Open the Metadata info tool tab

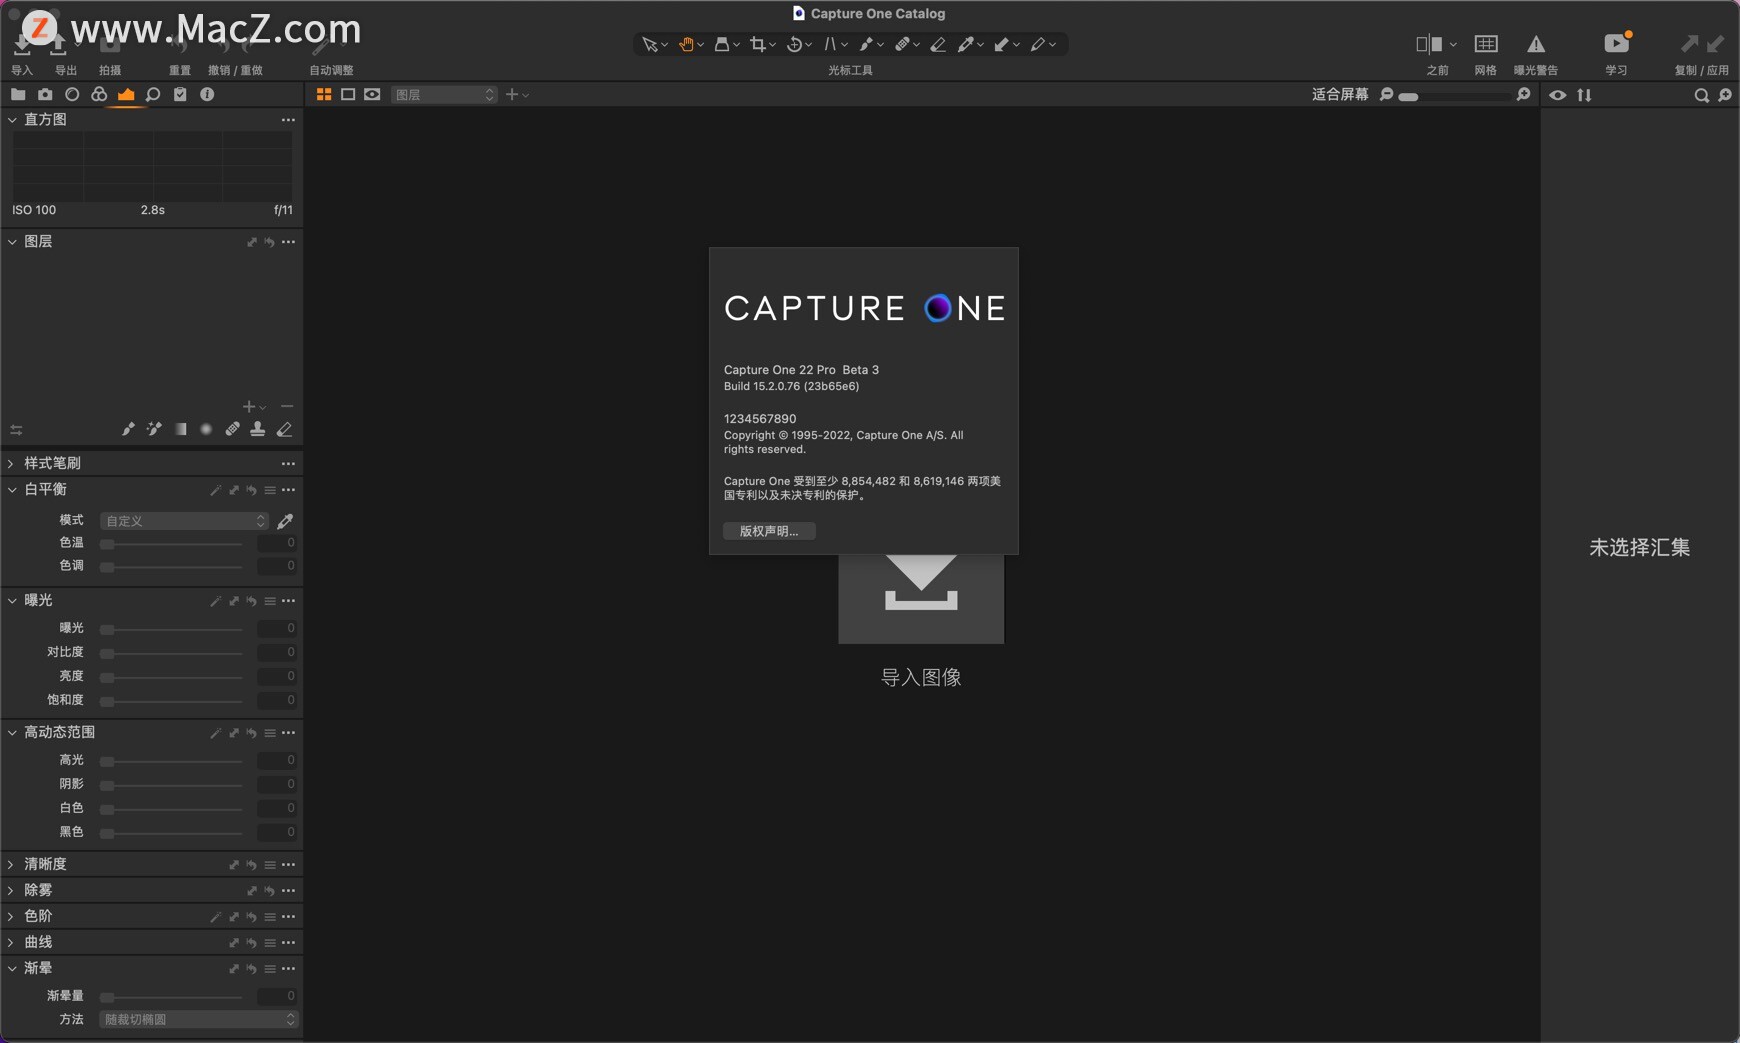pos(207,94)
